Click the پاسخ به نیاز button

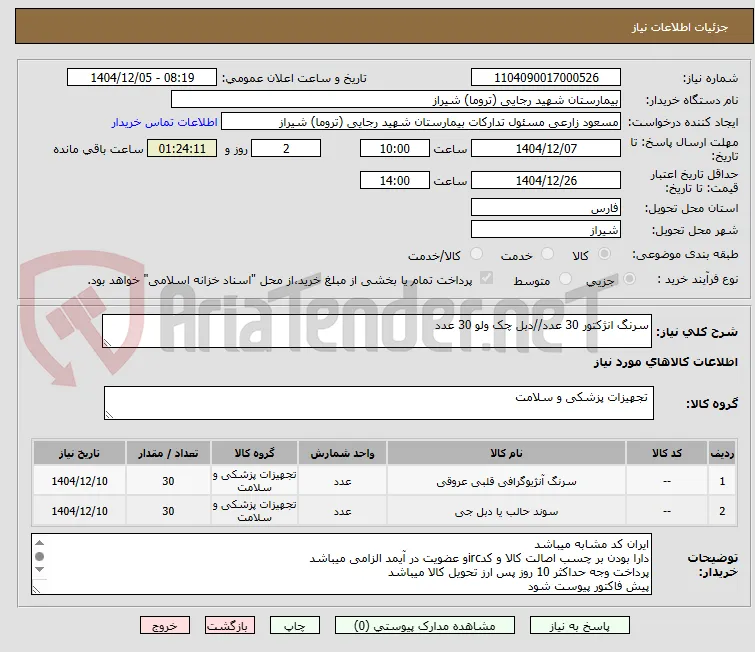point(580,626)
